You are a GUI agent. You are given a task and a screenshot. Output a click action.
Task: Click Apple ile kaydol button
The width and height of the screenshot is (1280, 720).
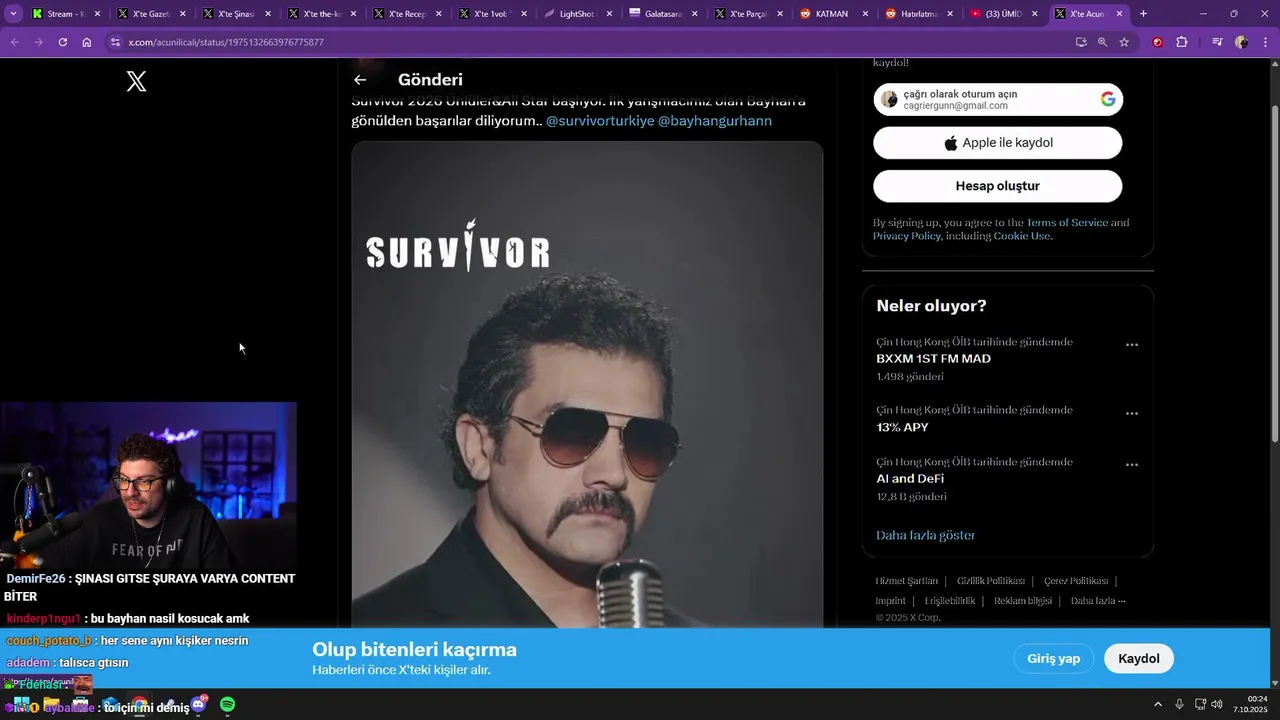pyautogui.click(x=998, y=143)
